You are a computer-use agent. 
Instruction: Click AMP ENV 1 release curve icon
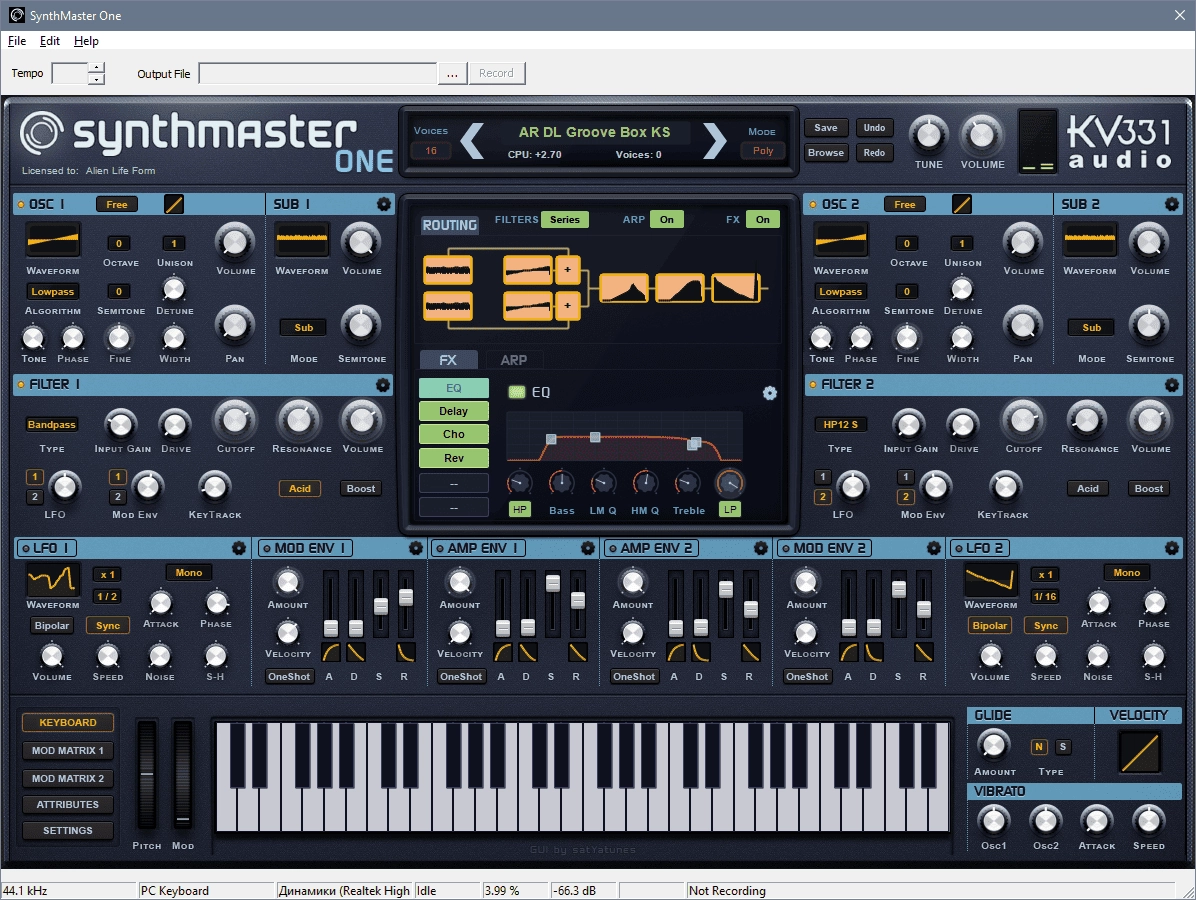pyautogui.click(x=577, y=652)
